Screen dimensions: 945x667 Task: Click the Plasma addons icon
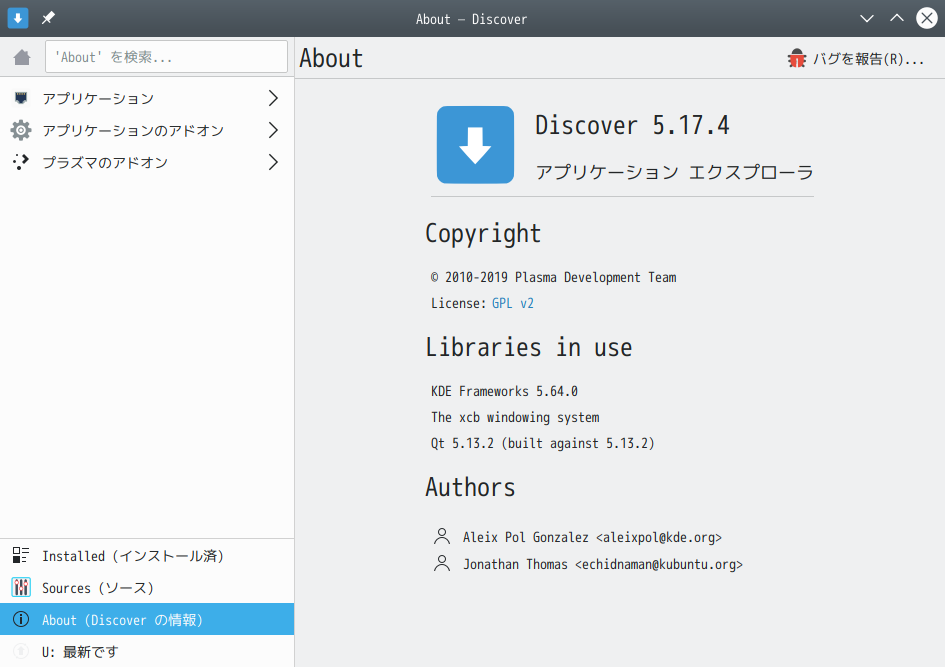(x=21, y=162)
